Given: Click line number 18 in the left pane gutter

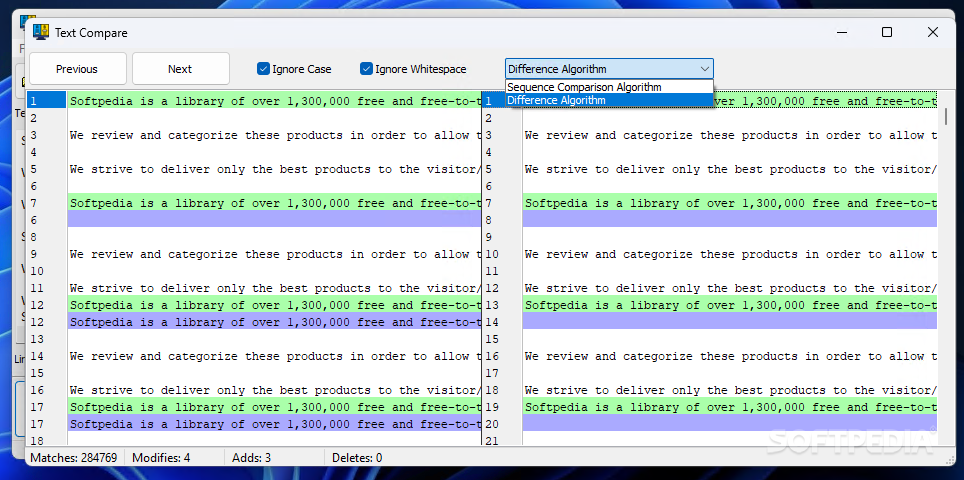Looking at the screenshot, I should pos(36,441).
